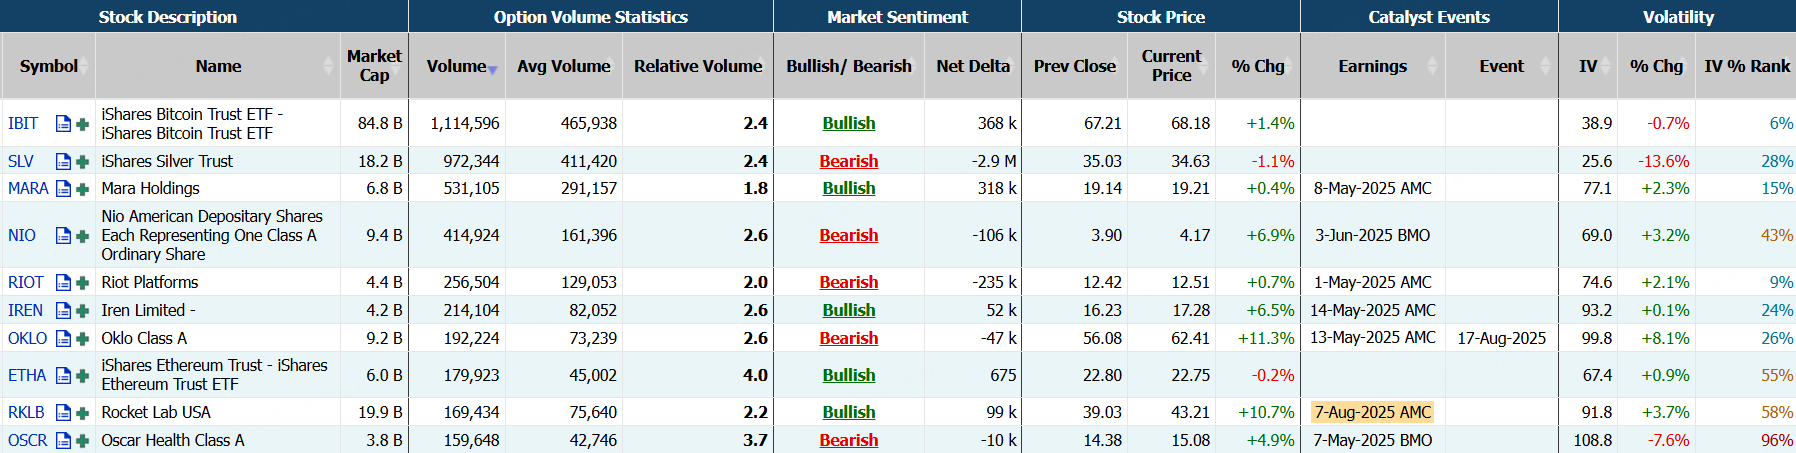Click the green plus icon for IBIT
Image resolution: width=1796 pixels, height=453 pixels.
(x=82, y=124)
